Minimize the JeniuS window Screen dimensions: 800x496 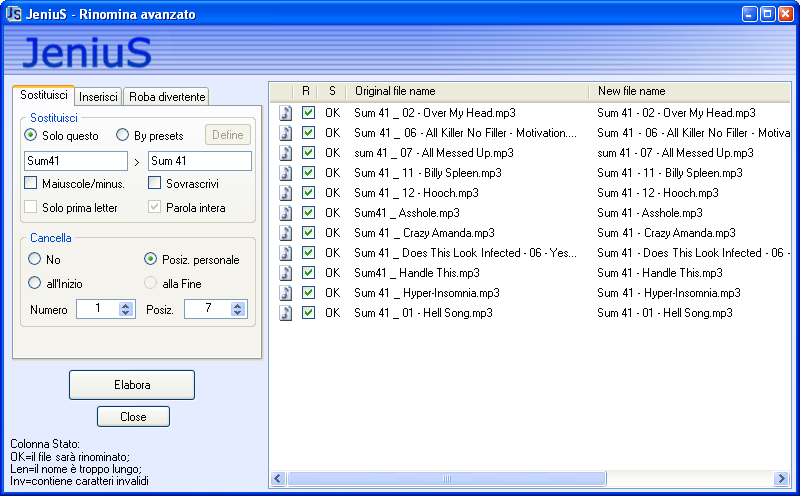tap(749, 14)
